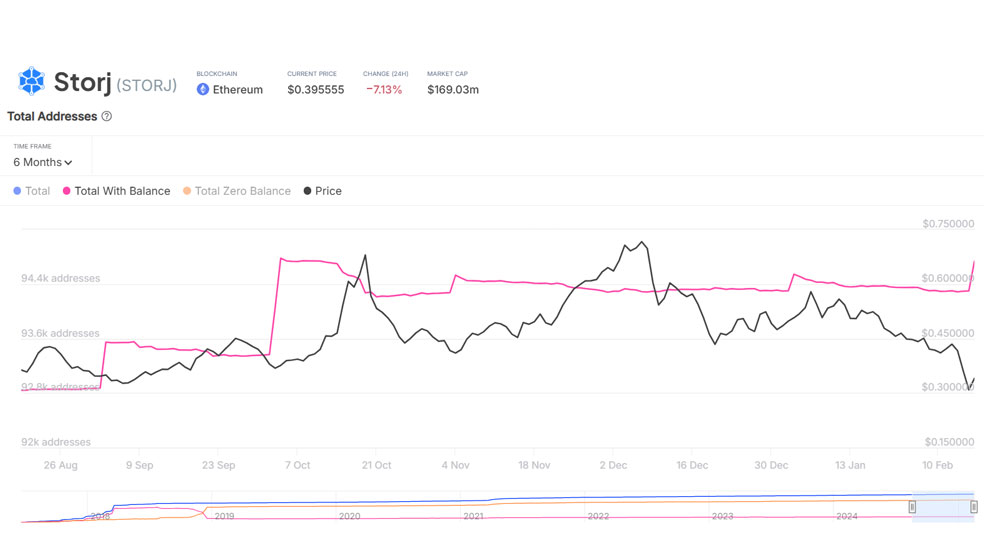This screenshot has width=984, height=554.
Task: Click the 26 Aug date label
Action: click(60, 465)
